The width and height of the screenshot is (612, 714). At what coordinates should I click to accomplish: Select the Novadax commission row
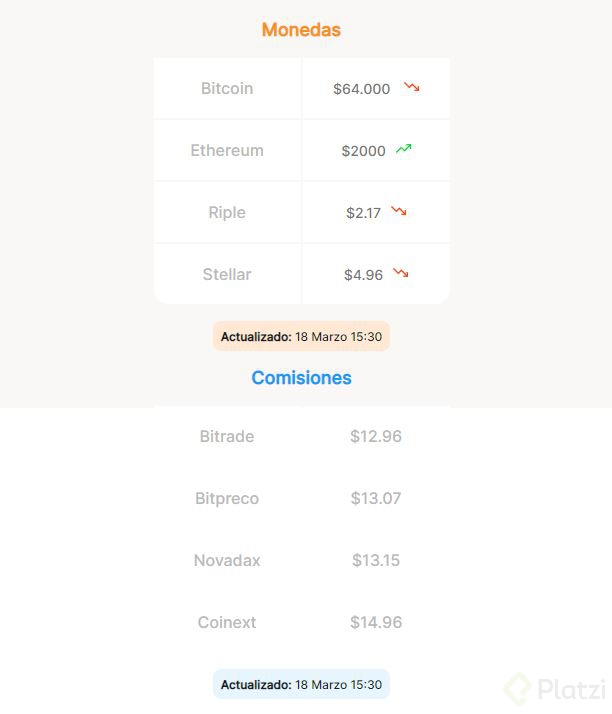(302, 560)
